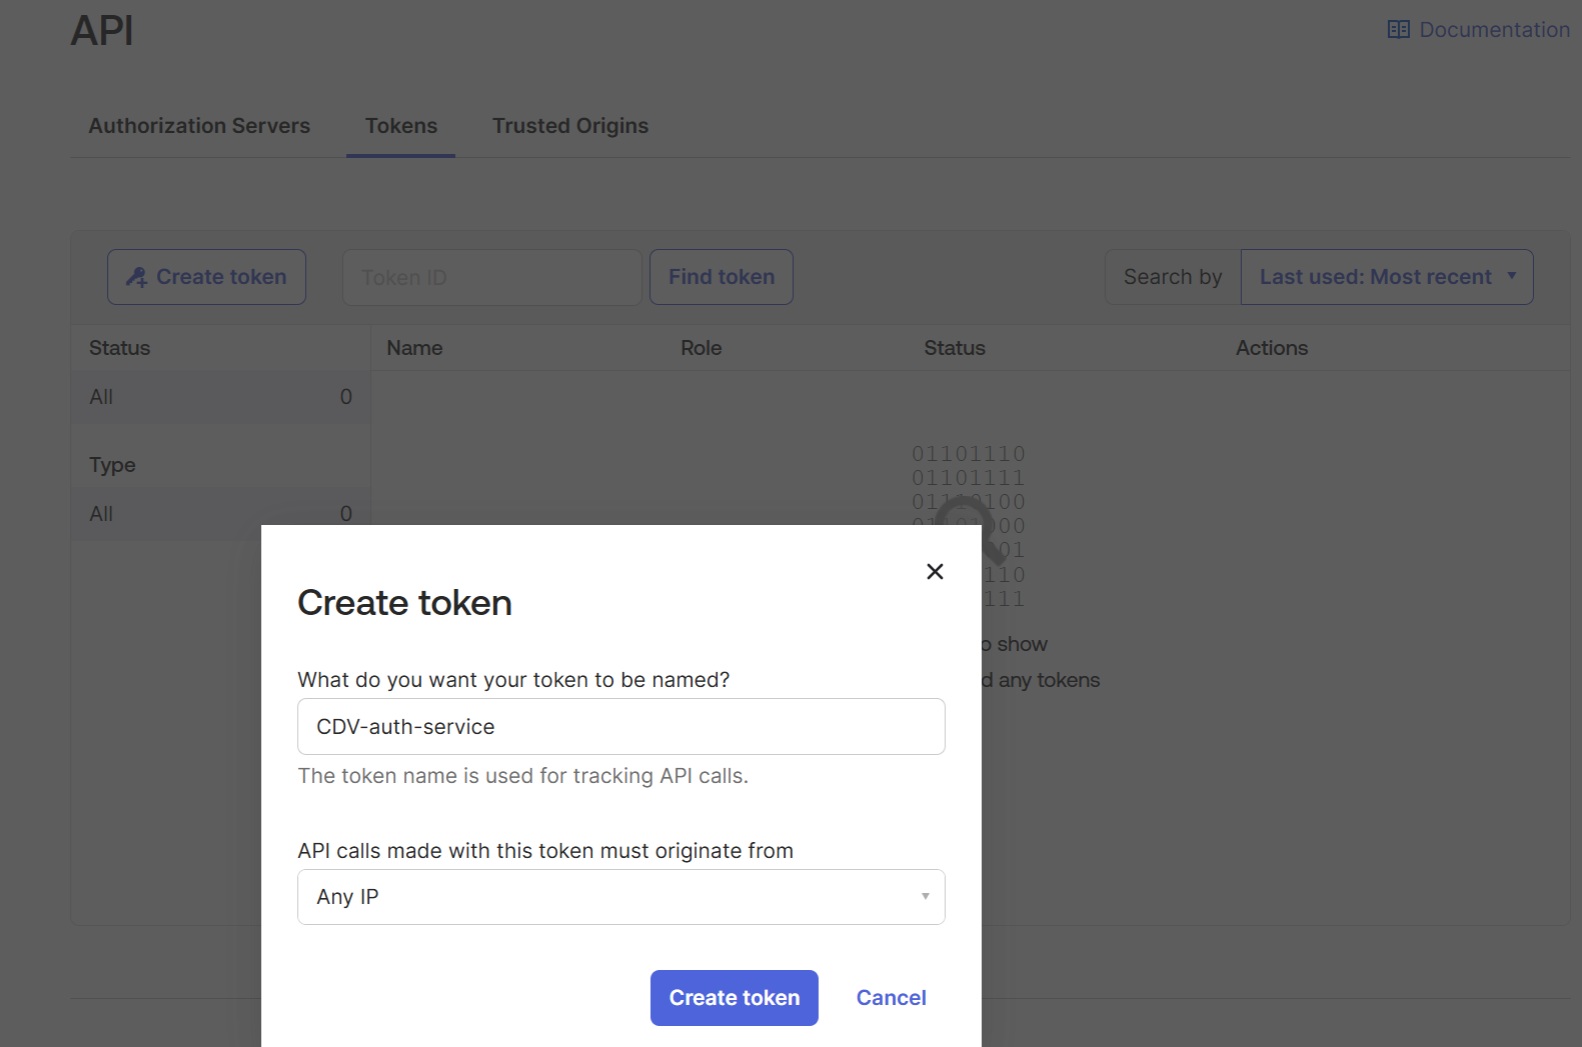
Task: Click the Role column header
Action: click(x=700, y=348)
